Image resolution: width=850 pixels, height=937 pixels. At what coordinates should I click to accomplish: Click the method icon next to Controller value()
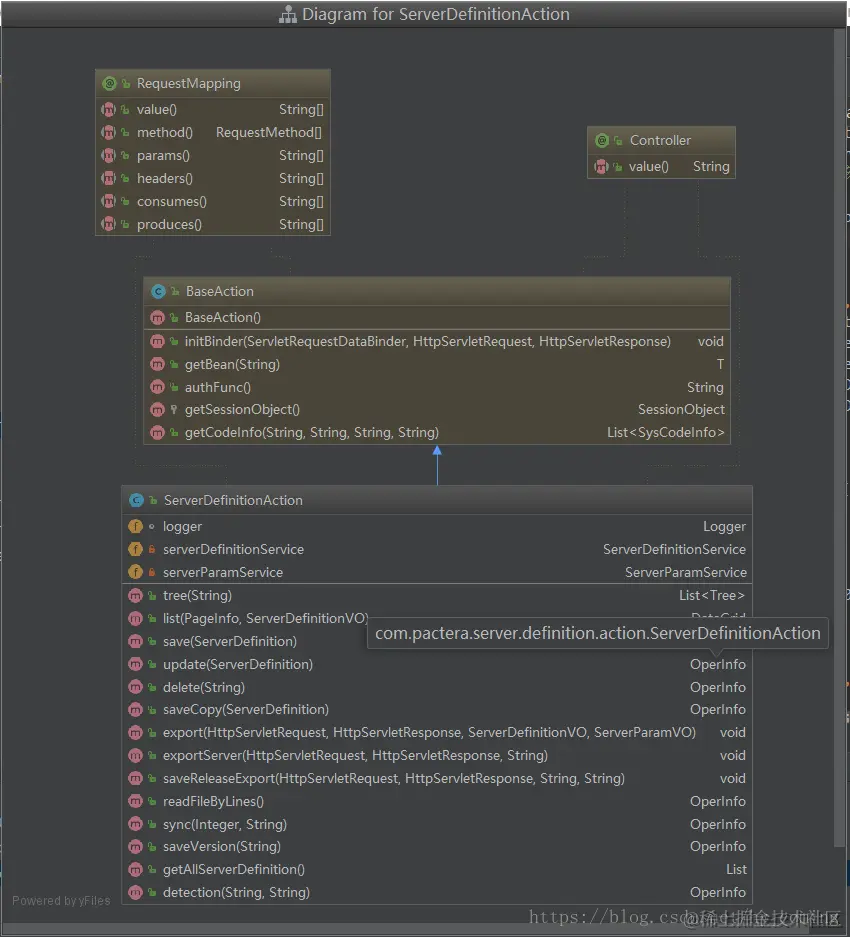coord(601,167)
